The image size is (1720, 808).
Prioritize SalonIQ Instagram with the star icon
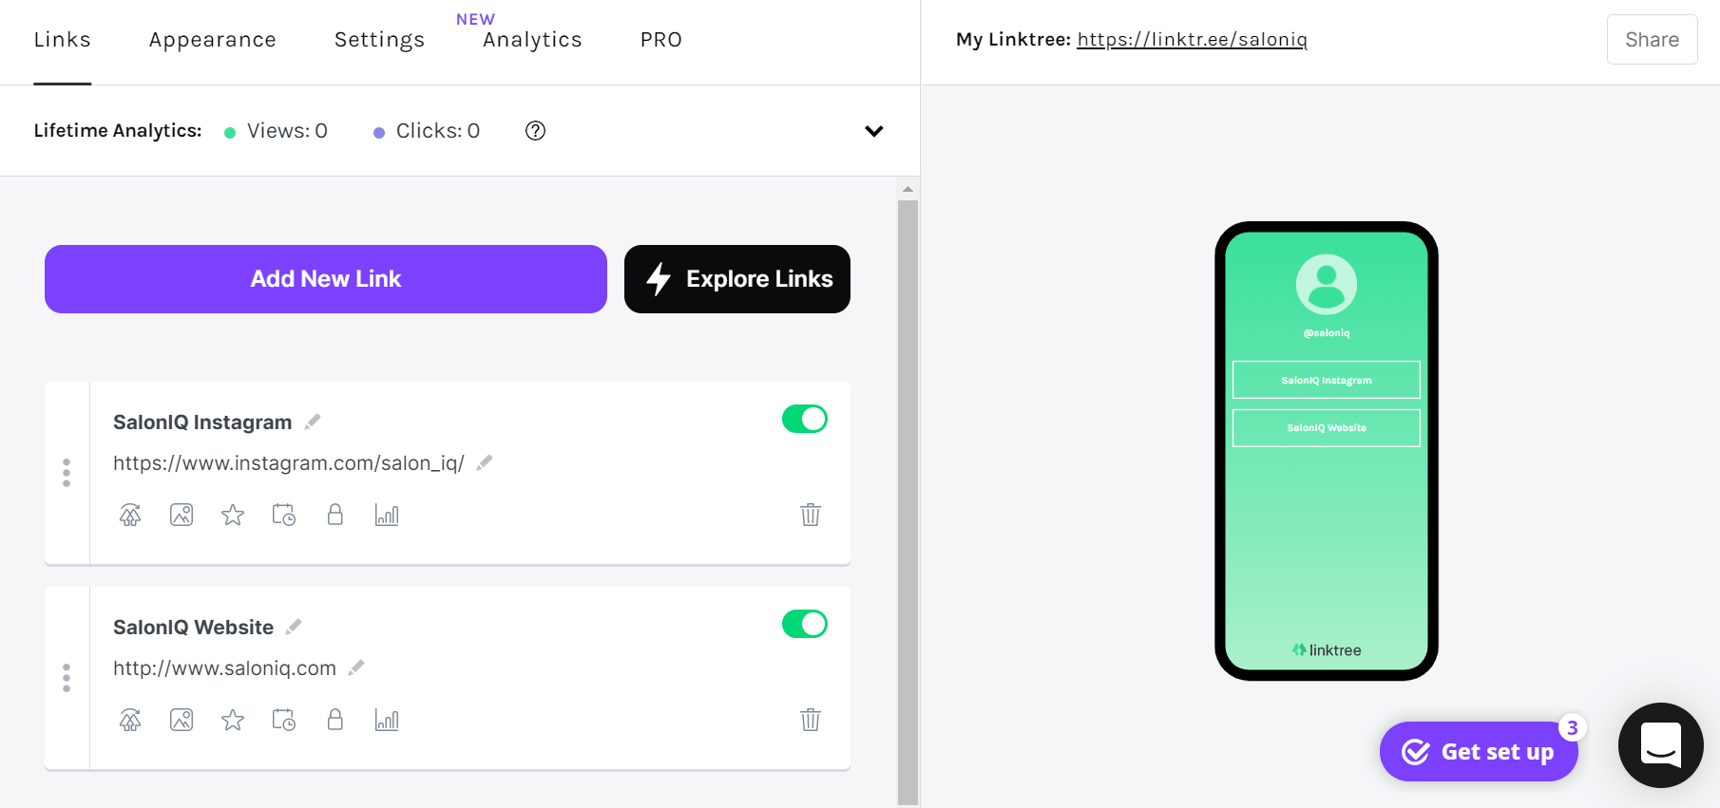[232, 514]
